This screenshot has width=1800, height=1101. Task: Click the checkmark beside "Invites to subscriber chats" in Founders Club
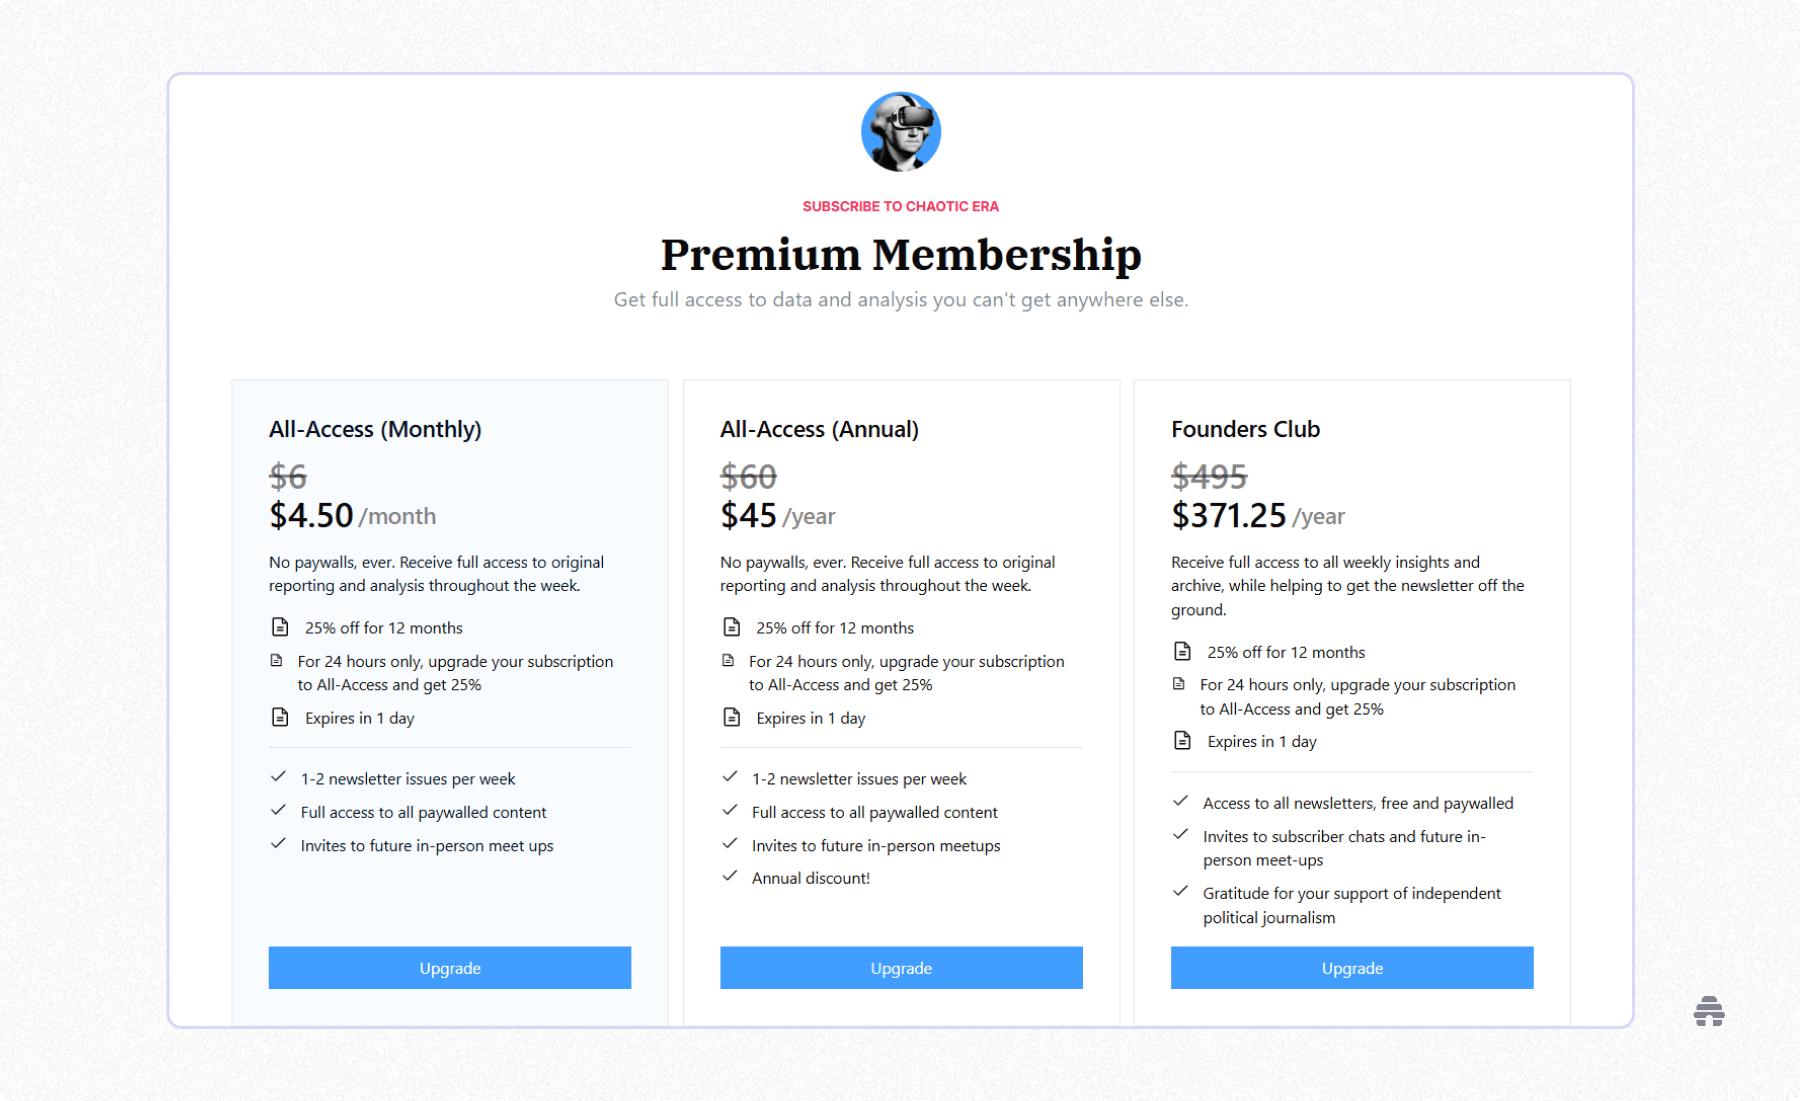[x=1179, y=835]
